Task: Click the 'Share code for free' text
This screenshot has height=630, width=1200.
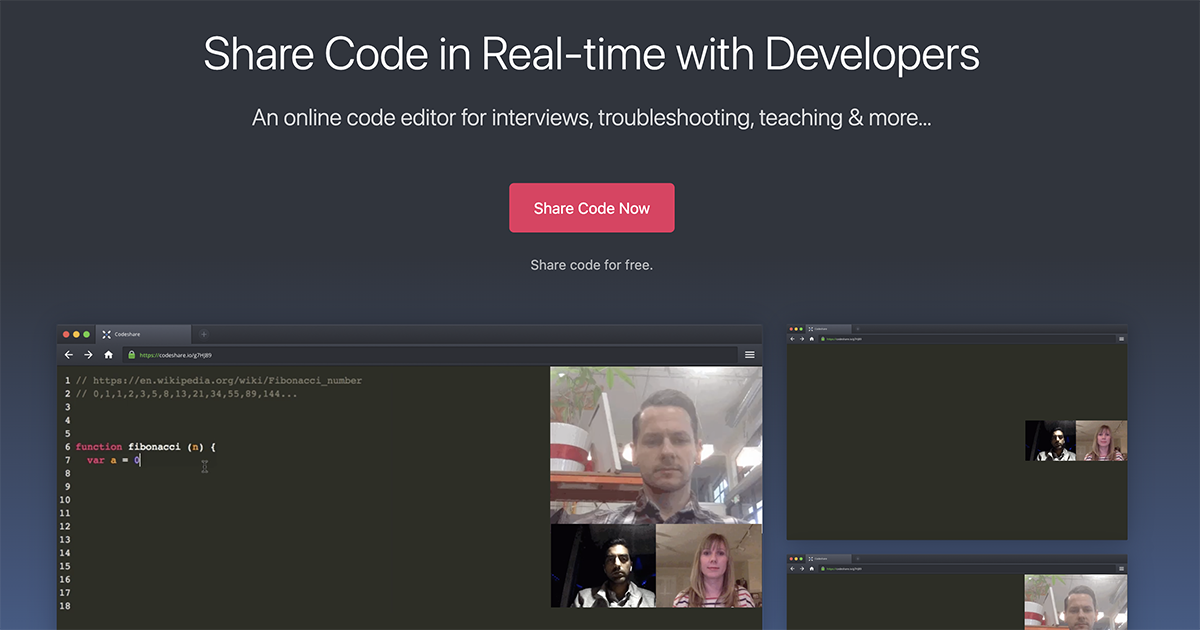Action: [x=591, y=264]
